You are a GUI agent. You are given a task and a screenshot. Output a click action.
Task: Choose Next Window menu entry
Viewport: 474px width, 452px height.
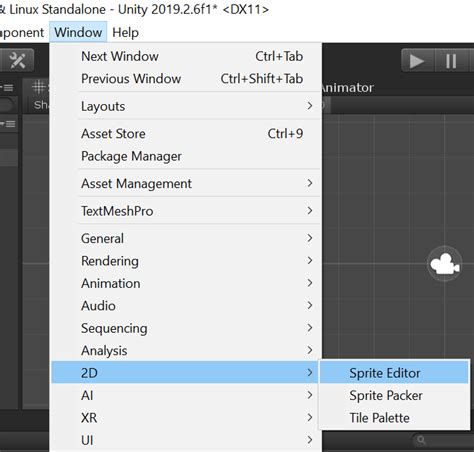(186, 56)
